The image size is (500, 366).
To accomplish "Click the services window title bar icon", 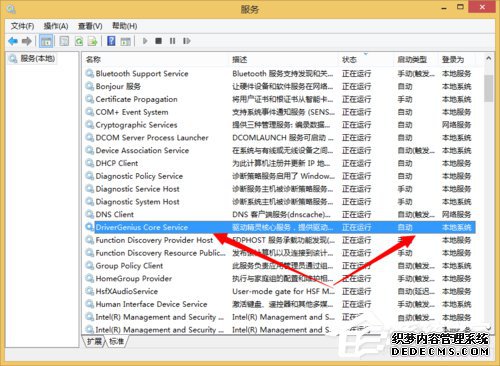I will [x=11, y=9].
